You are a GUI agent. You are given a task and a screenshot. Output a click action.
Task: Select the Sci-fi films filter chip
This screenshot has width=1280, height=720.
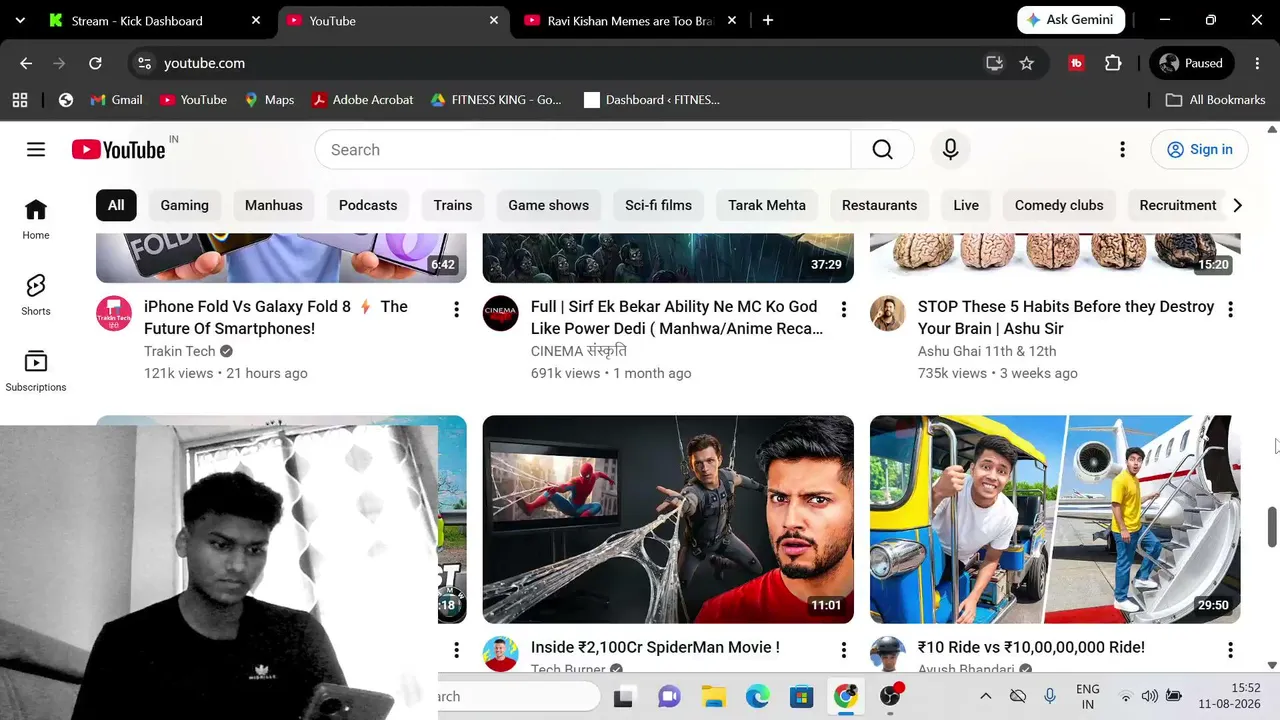point(658,205)
